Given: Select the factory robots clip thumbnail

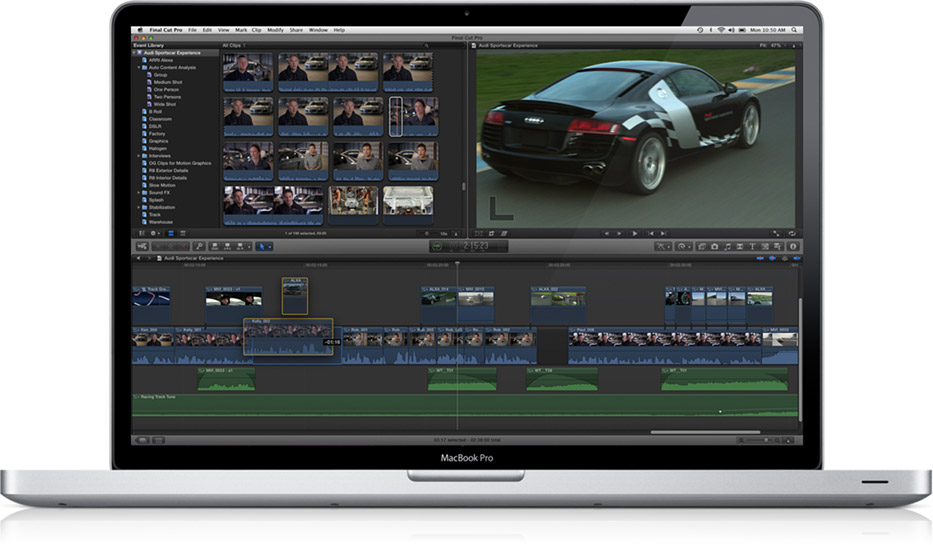Looking at the screenshot, I should point(353,200).
